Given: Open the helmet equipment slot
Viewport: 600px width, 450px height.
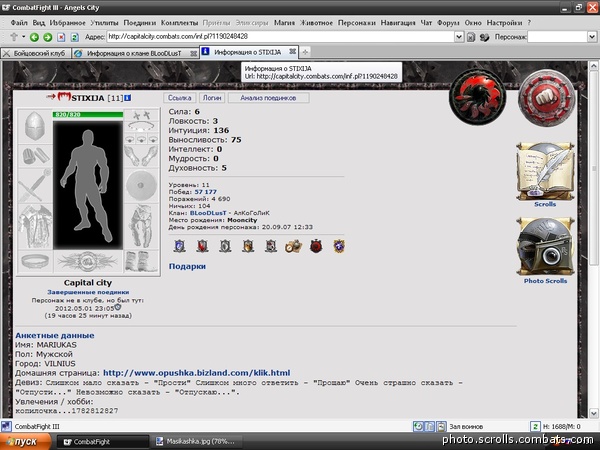Looking at the screenshot, I should pyautogui.click(x=35, y=126).
